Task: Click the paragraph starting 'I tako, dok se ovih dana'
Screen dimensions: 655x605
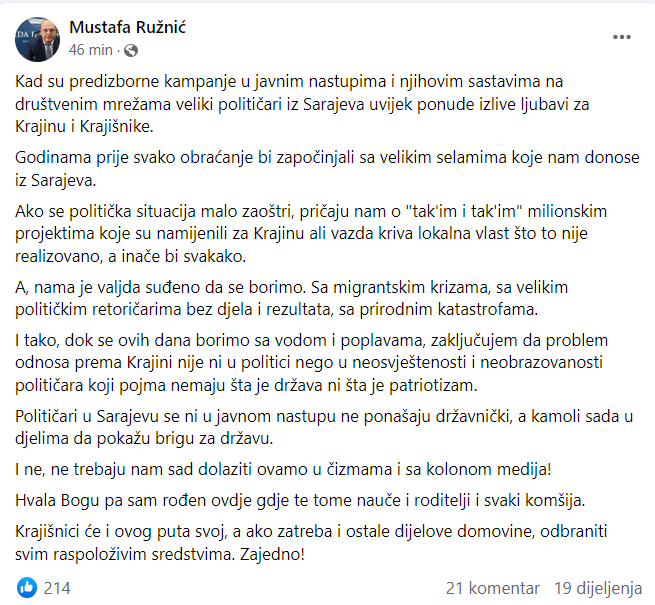Action: coord(311,363)
